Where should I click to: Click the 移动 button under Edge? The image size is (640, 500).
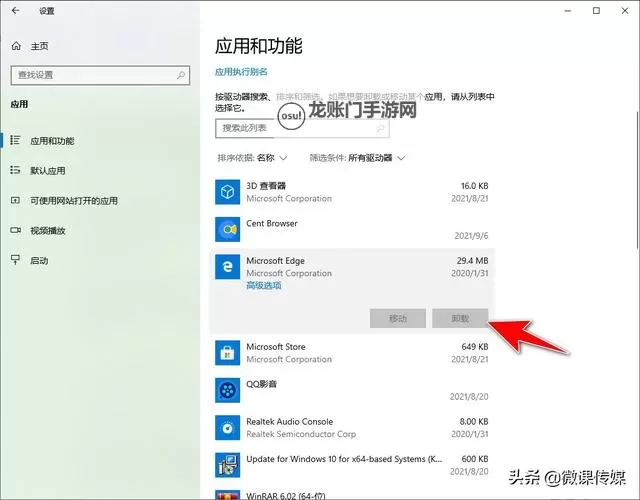pyautogui.click(x=398, y=318)
